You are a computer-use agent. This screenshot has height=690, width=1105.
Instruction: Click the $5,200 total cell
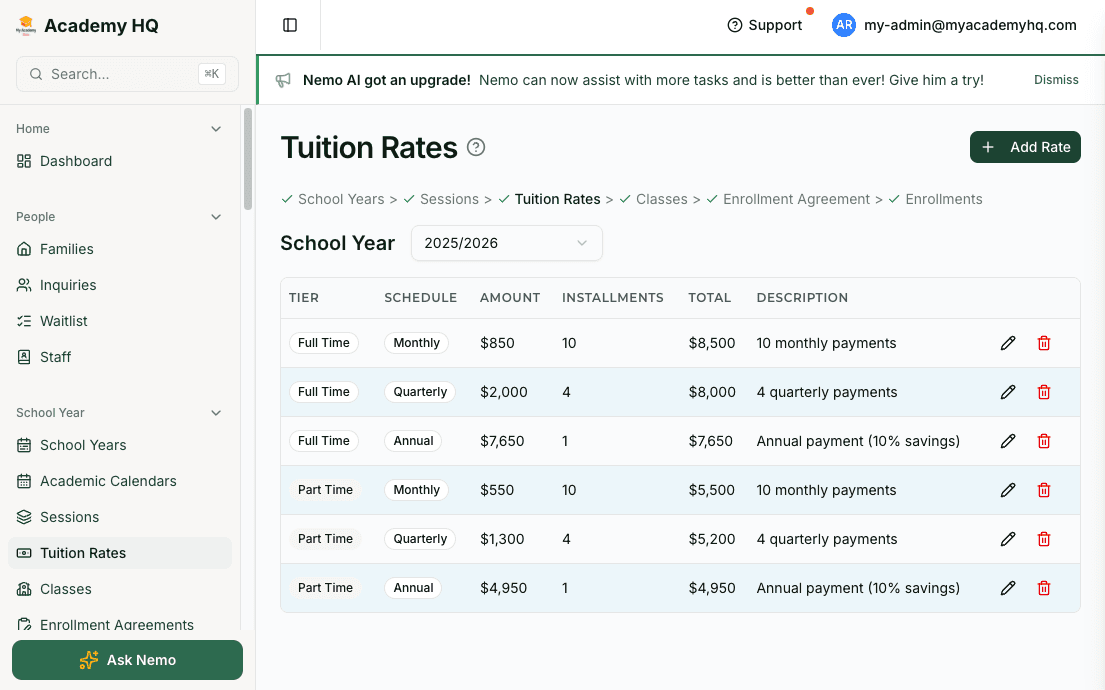pos(712,539)
